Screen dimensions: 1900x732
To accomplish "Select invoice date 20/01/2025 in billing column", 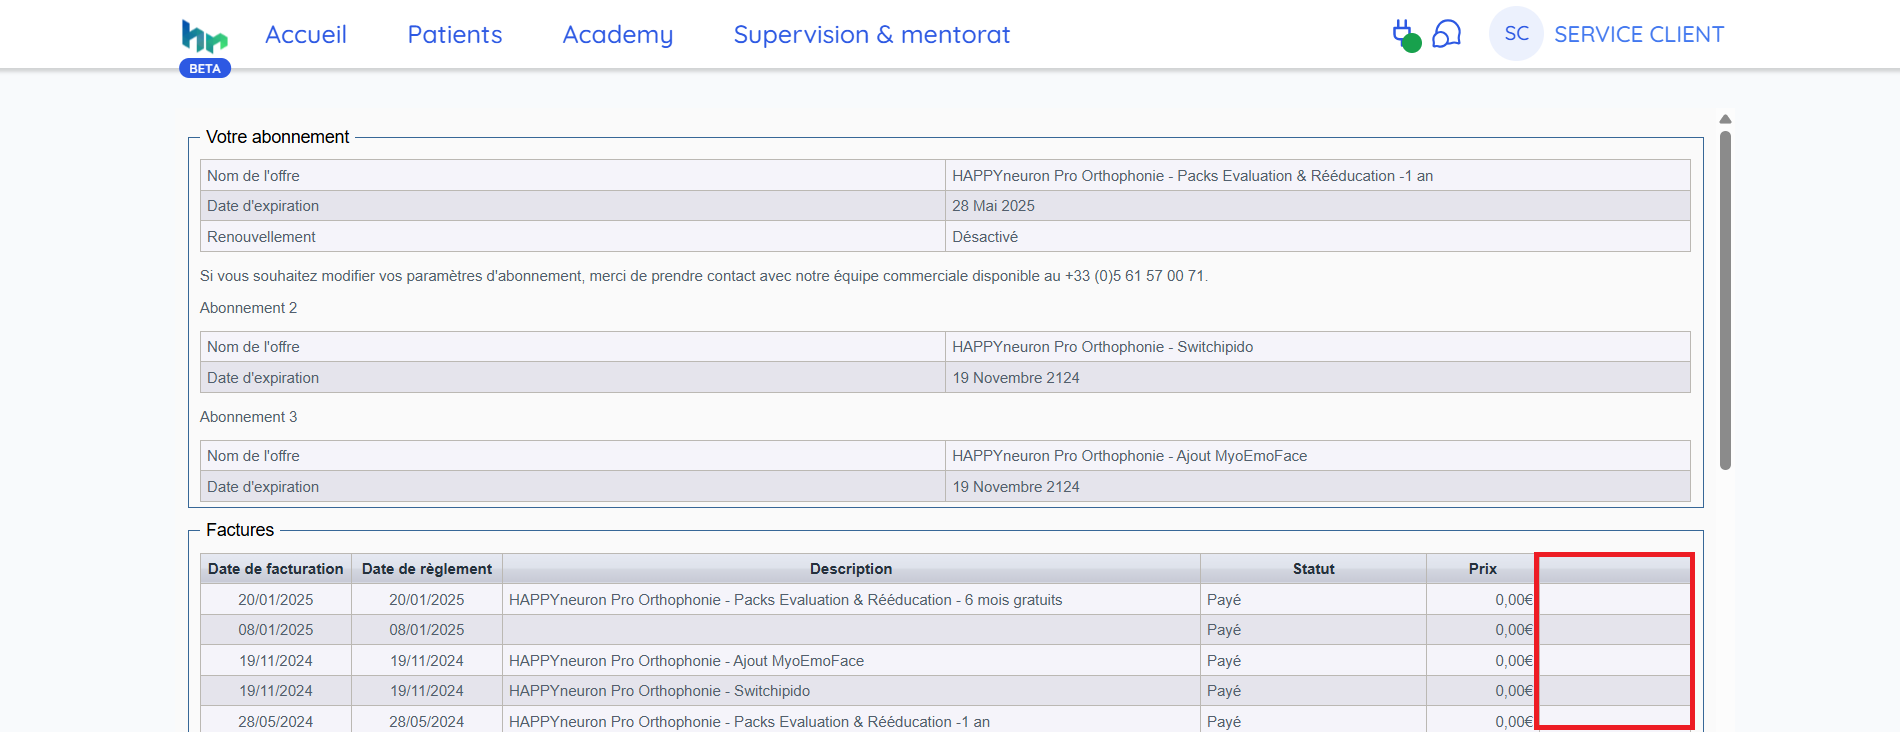I will point(276,600).
